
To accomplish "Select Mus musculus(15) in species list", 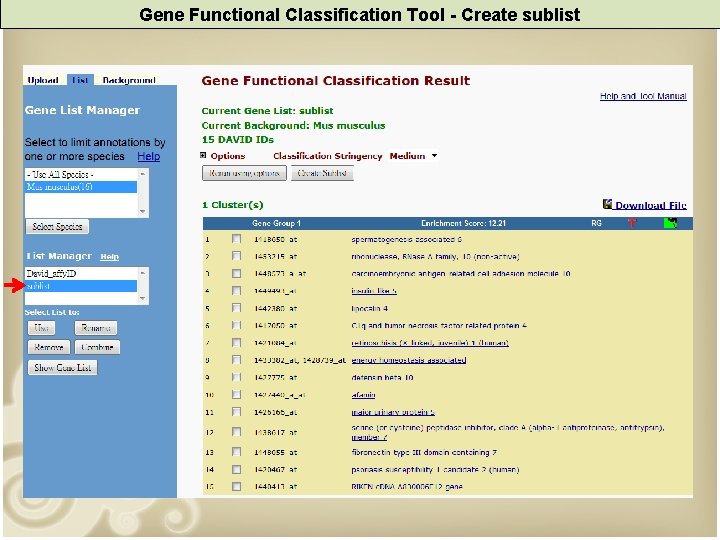I will (x=81, y=186).
